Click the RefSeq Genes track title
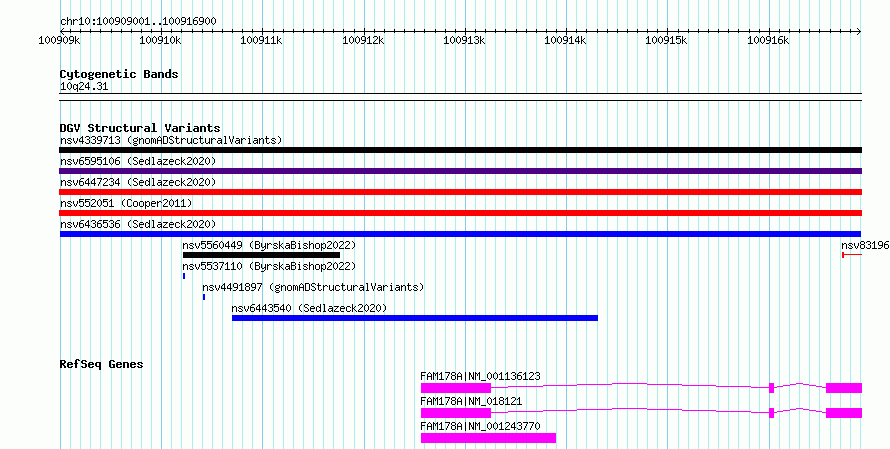890x449 pixels. click(x=101, y=364)
